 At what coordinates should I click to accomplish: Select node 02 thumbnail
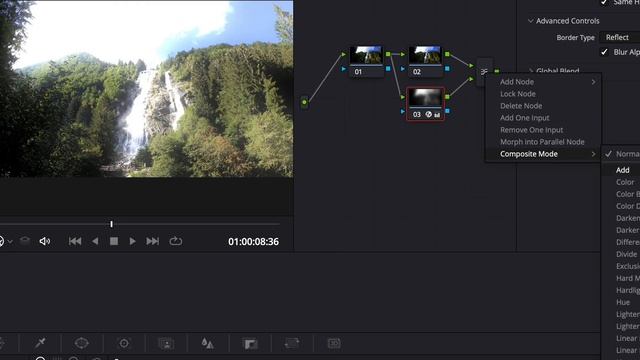pos(425,55)
